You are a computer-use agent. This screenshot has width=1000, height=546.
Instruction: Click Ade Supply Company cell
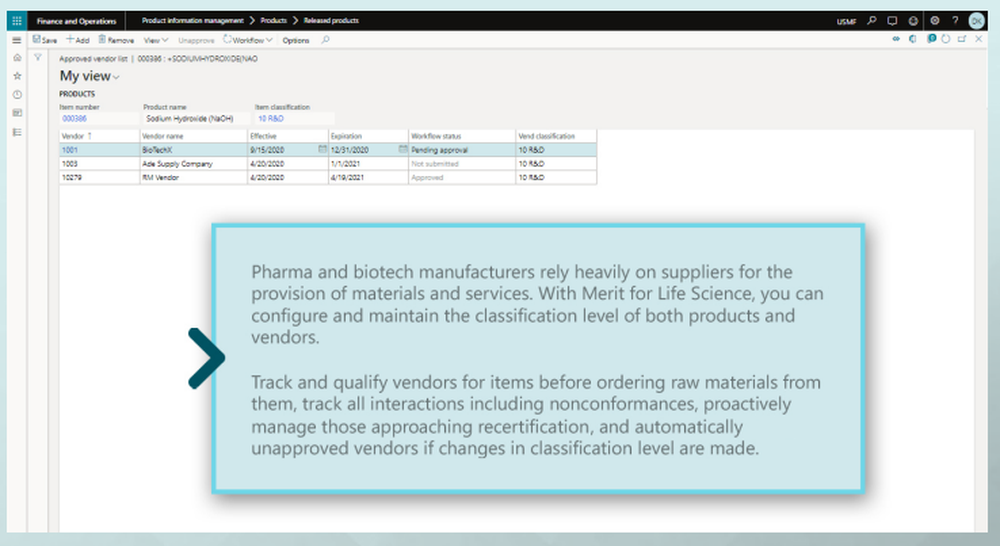193,164
